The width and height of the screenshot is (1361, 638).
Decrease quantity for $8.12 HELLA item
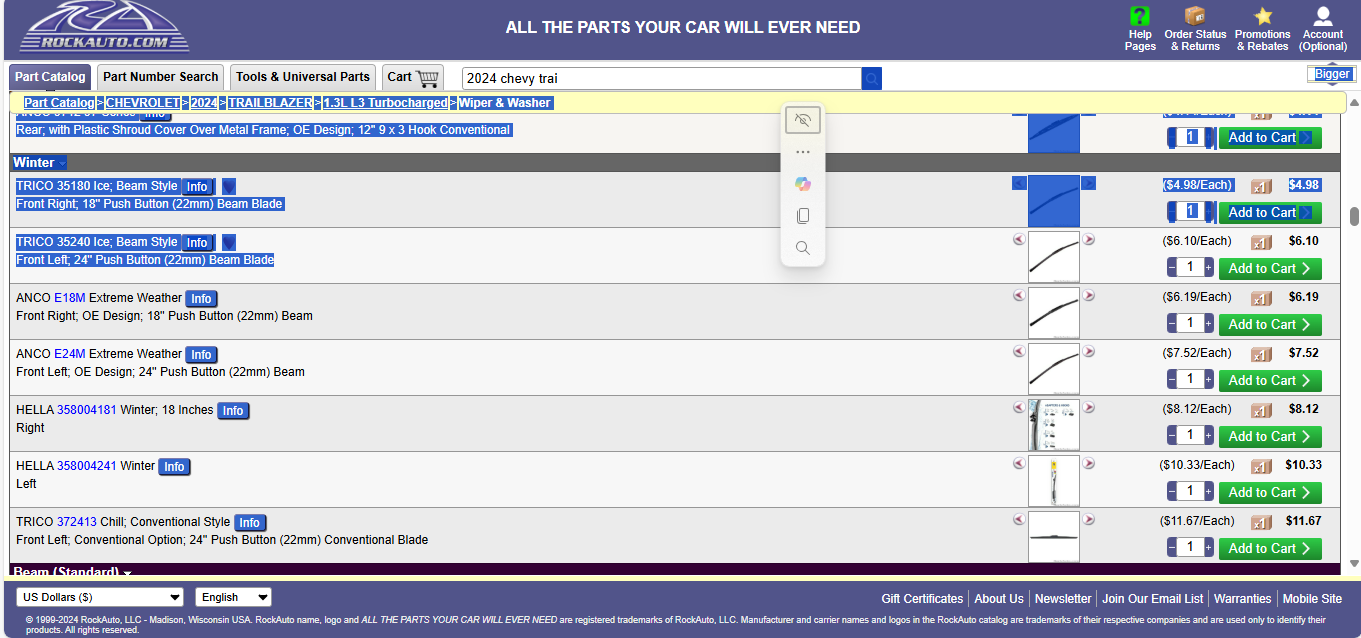pos(1172,436)
